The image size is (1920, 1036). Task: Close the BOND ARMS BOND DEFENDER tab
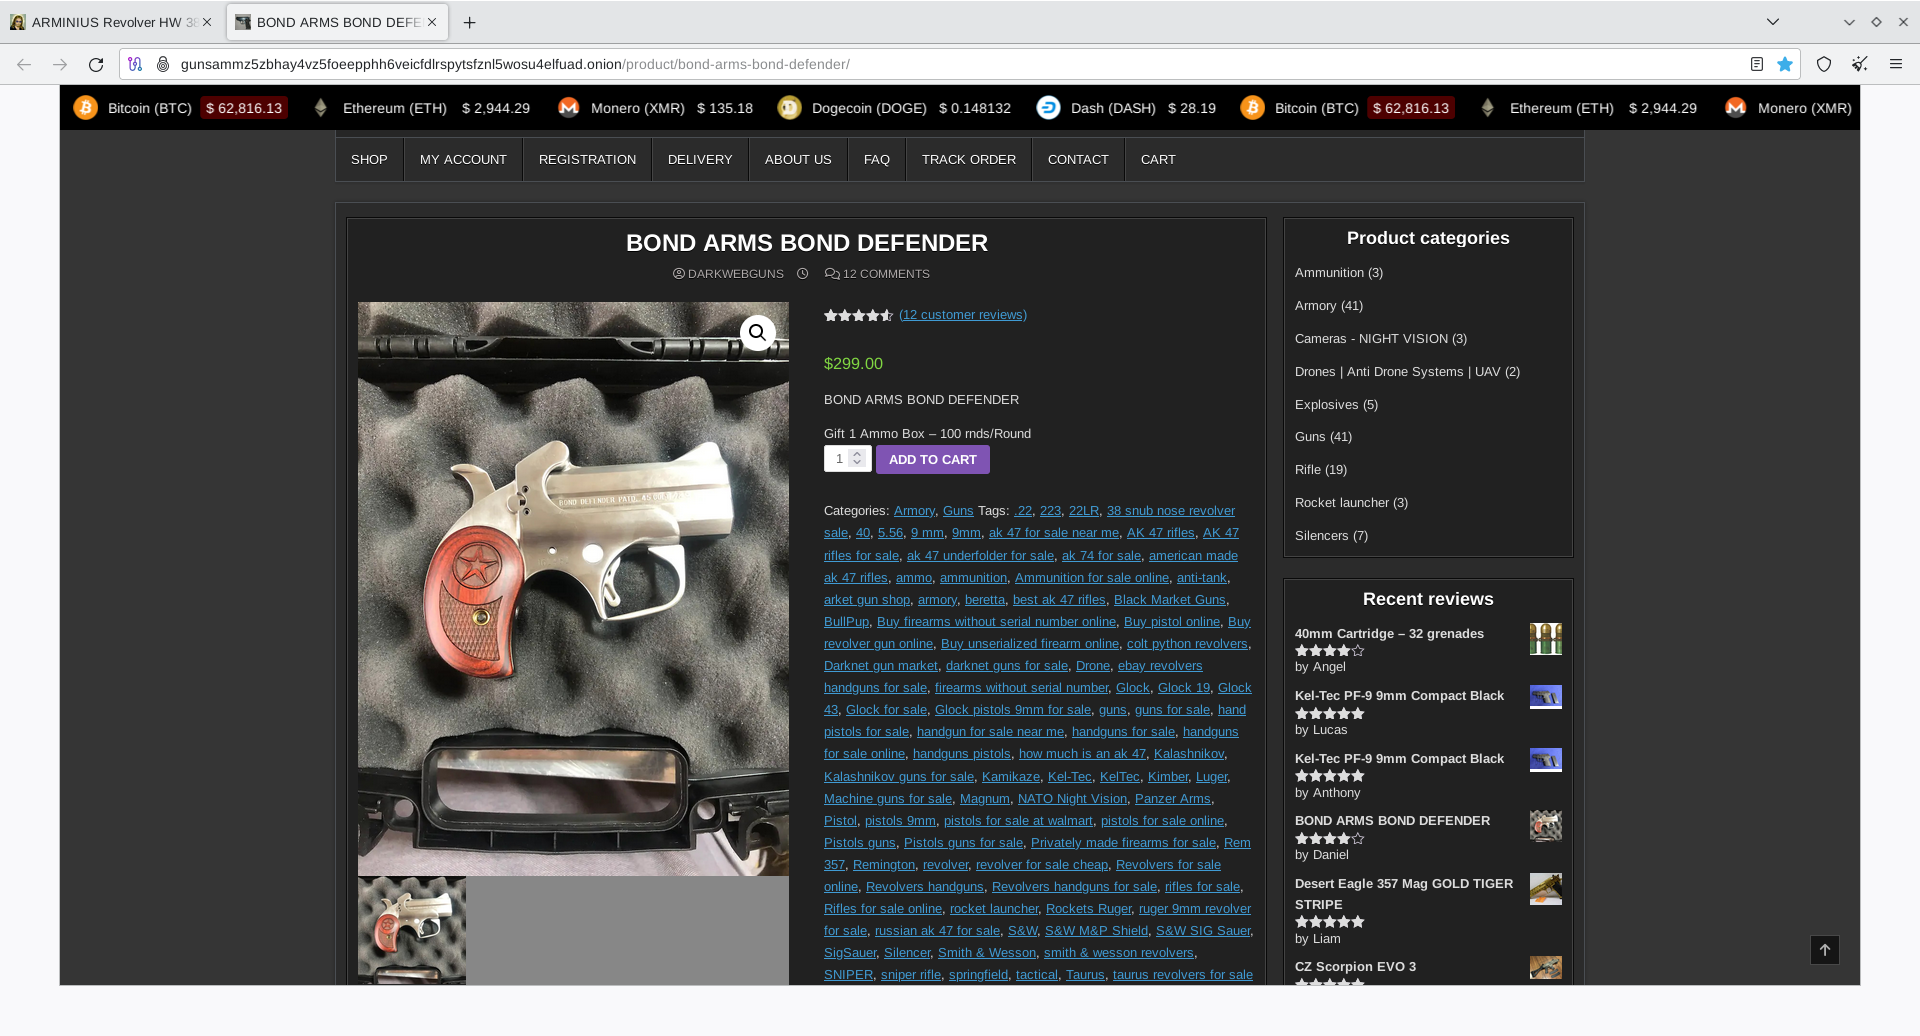coord(432,22)
